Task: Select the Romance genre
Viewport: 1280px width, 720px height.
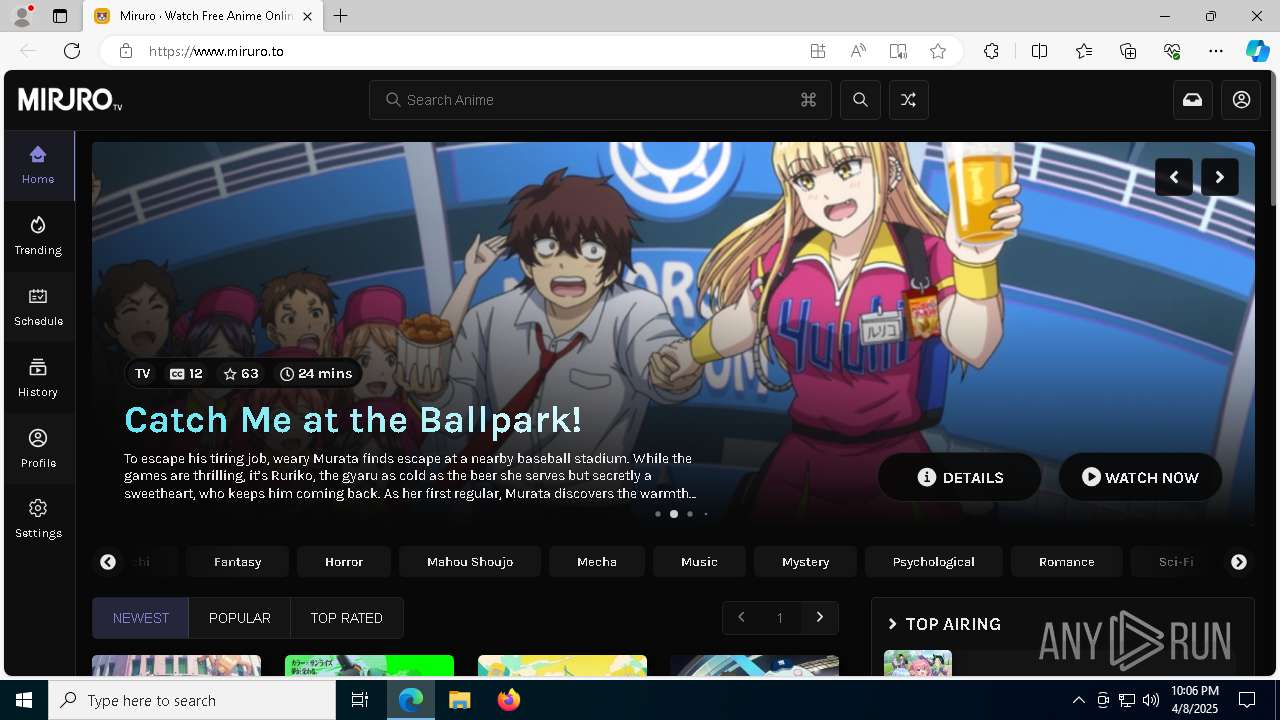Action: point(1067,562)
